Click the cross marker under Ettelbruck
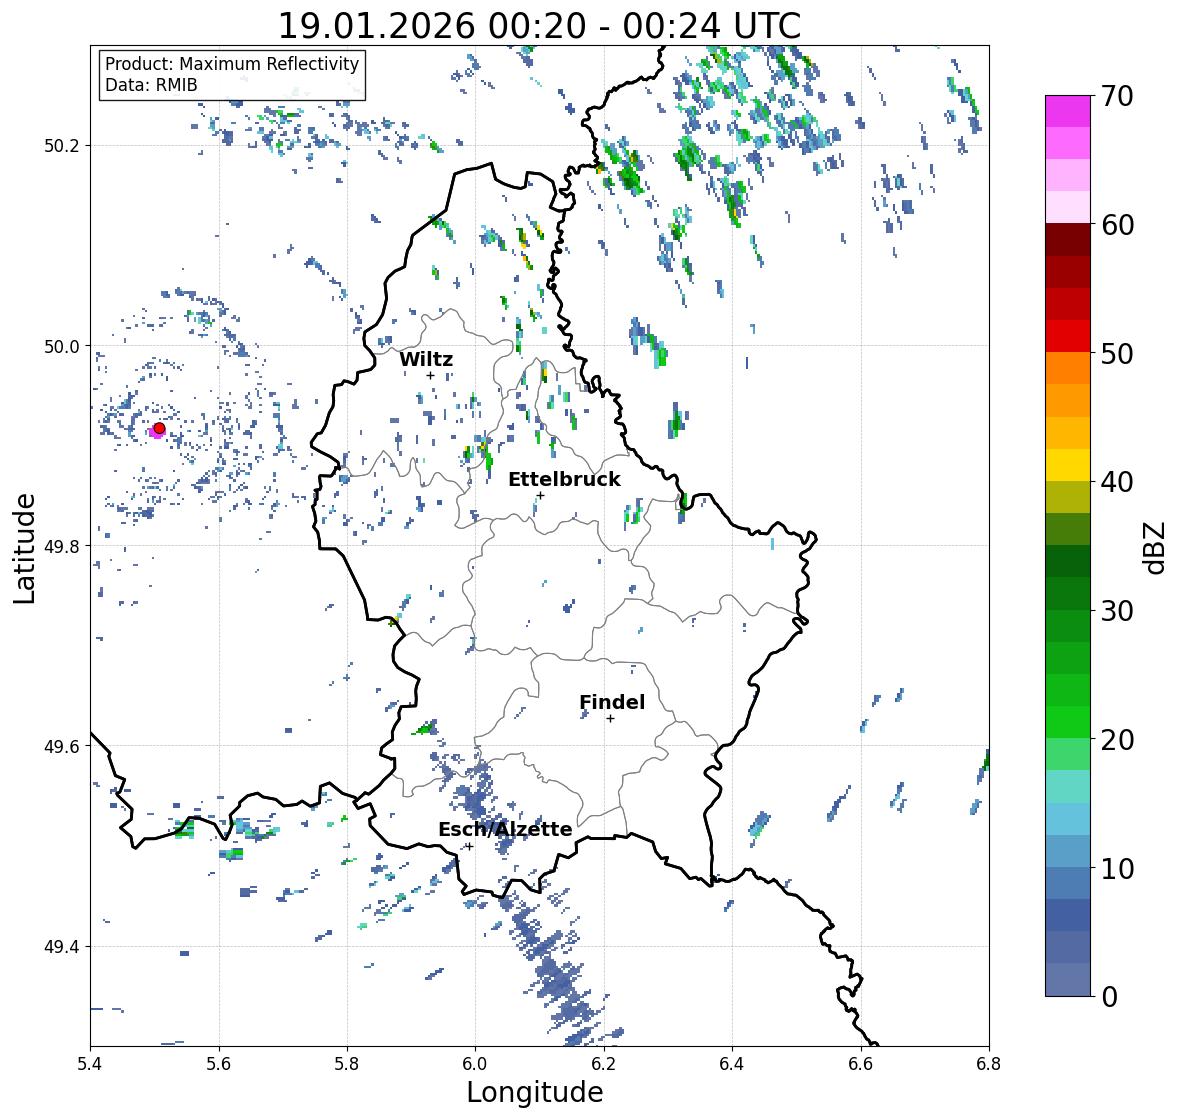This screenshot has height=1117, width=1179. coord(541,495)
